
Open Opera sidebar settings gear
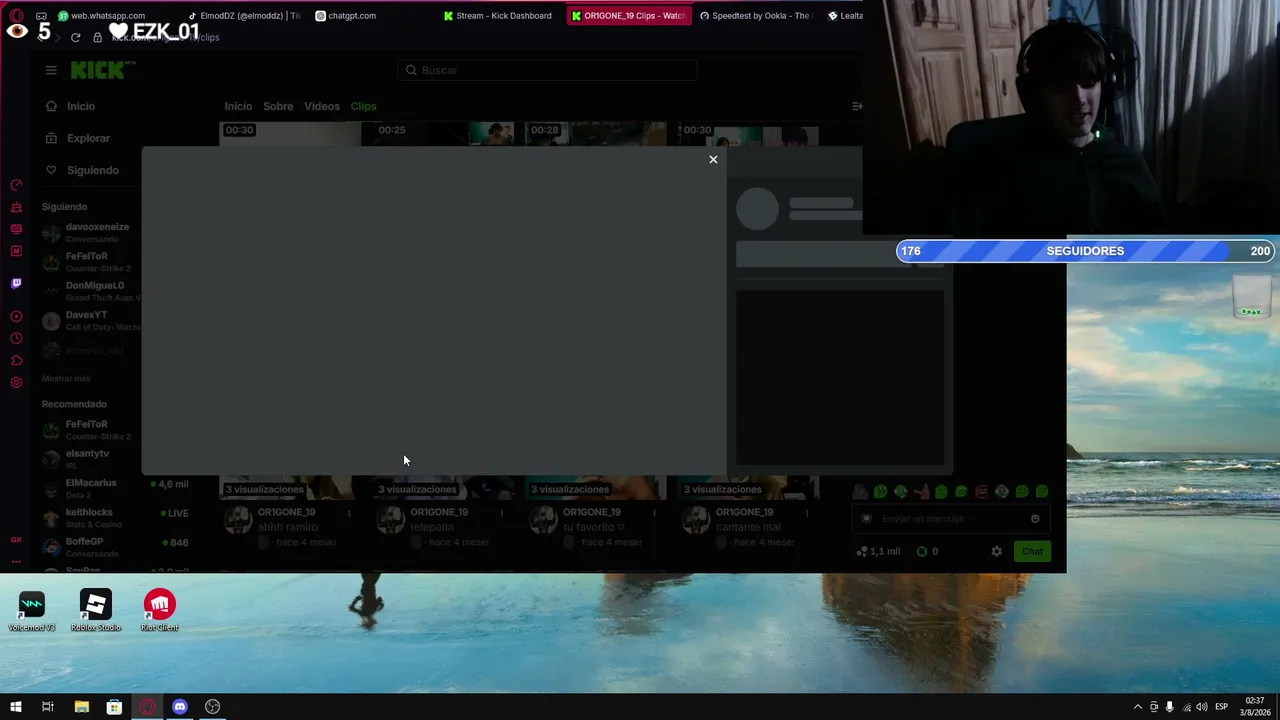16,382
